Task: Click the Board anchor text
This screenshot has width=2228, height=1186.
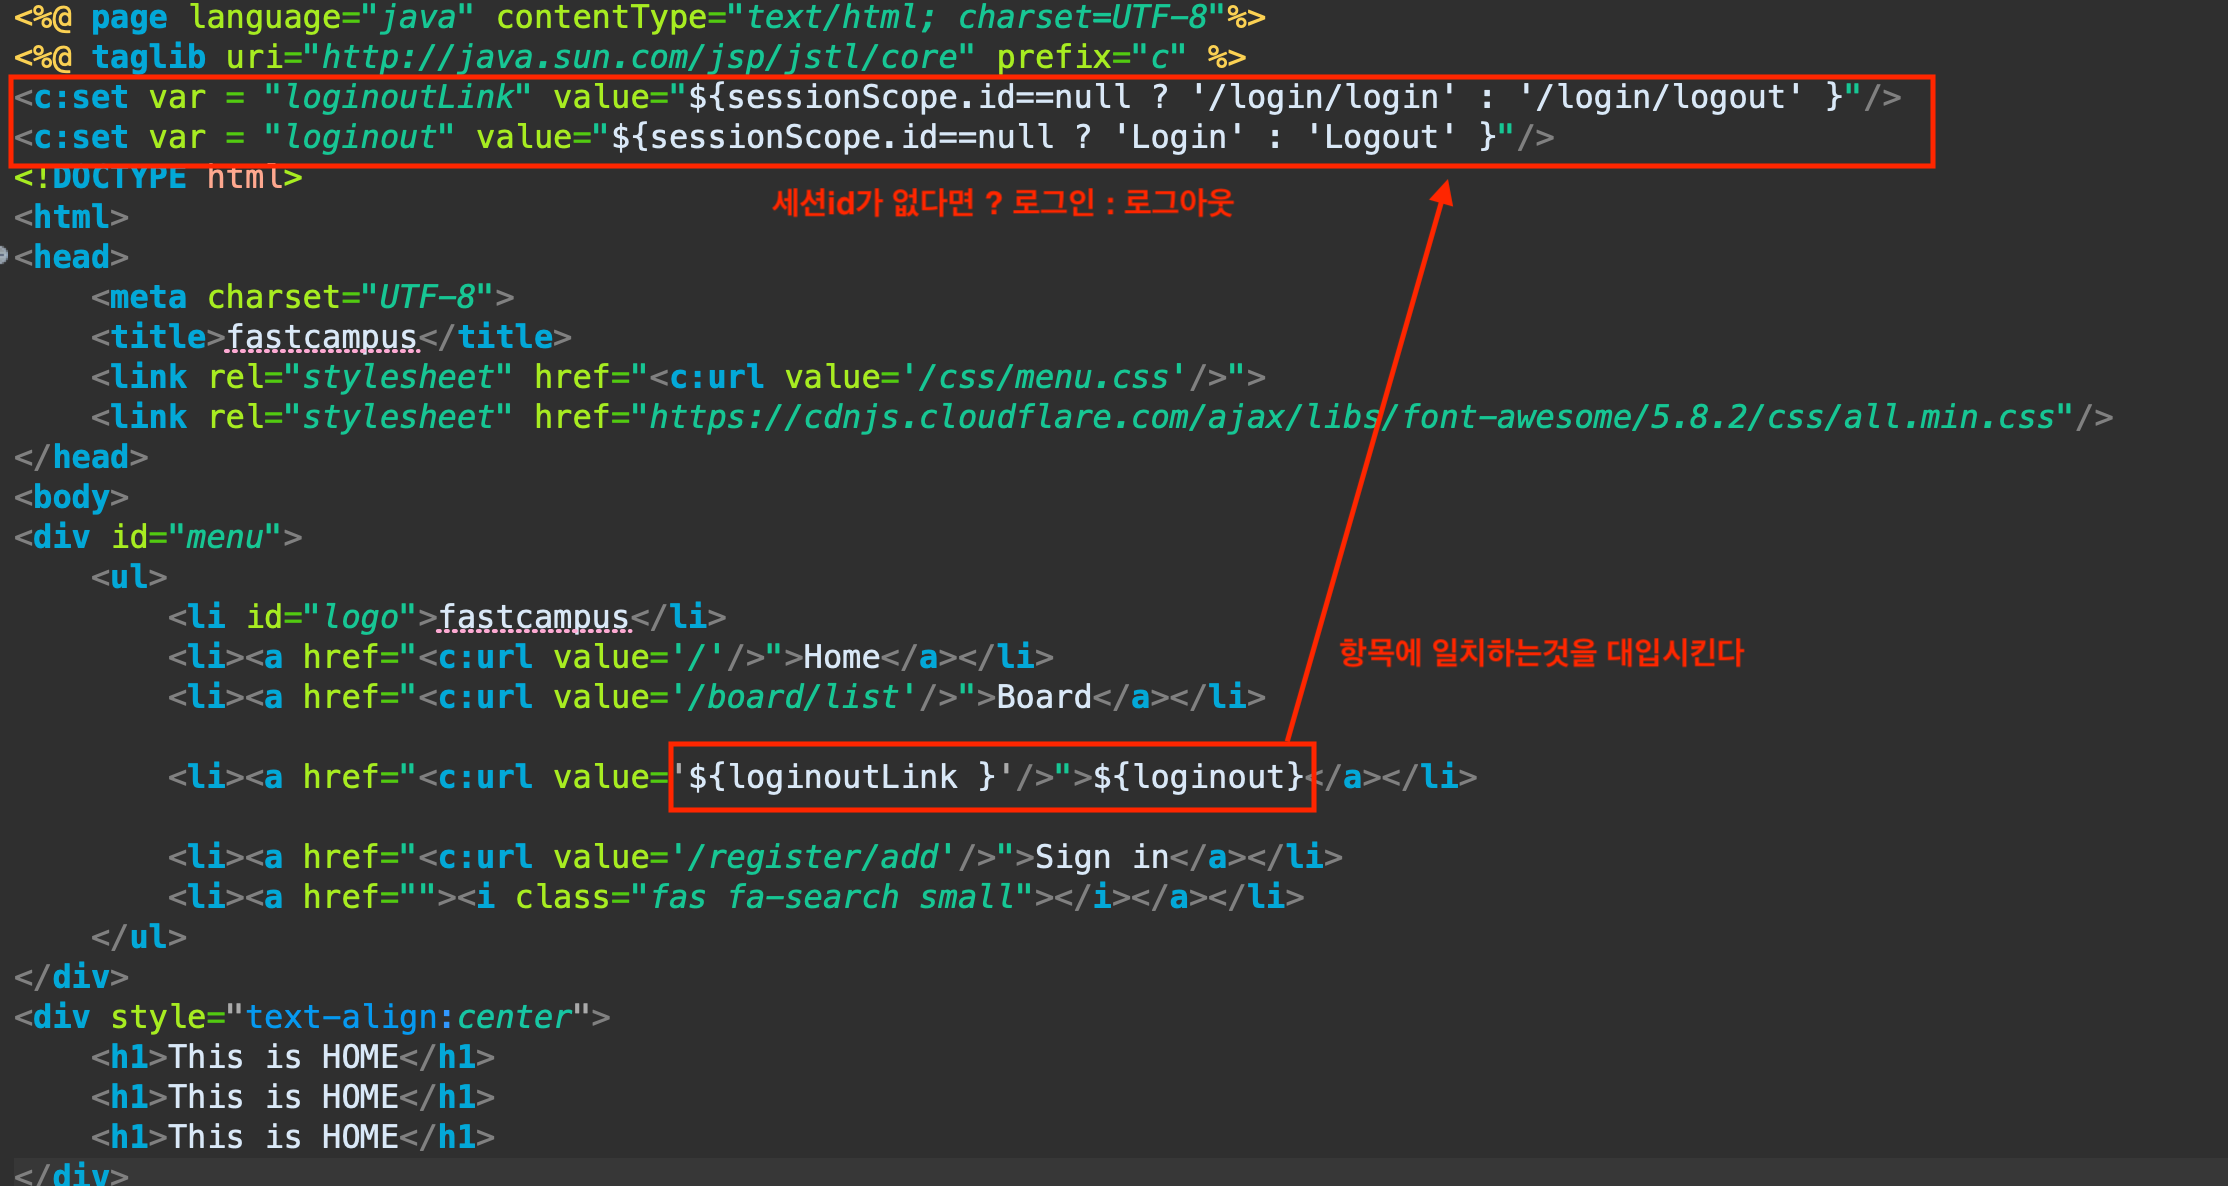Action: [x=1043, y=697]
